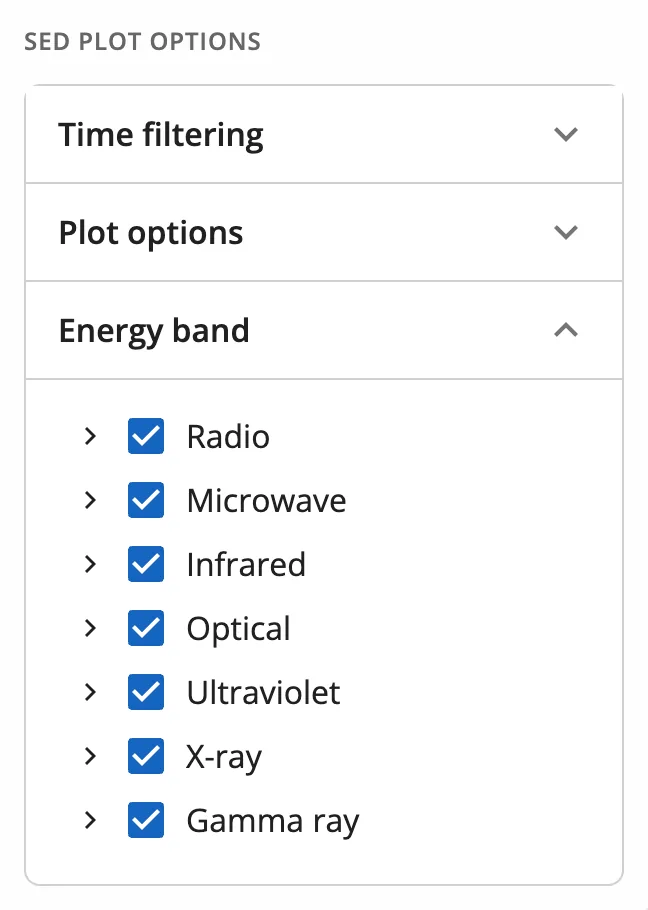
Task: Expand the Infrared band tree arrow
Action: (90, 564)
